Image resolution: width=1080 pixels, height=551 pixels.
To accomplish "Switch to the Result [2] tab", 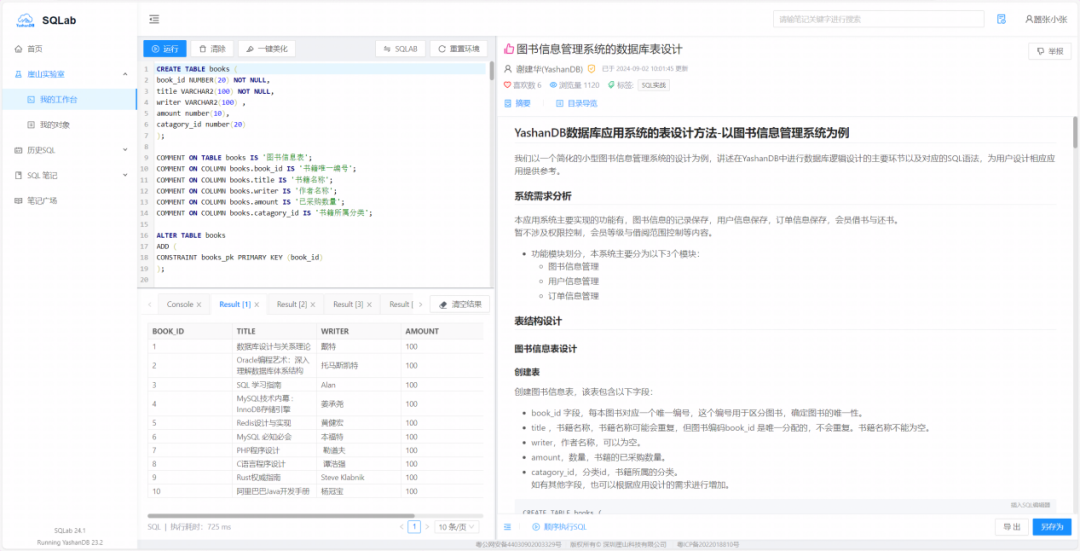I will (x=291, y=304).
